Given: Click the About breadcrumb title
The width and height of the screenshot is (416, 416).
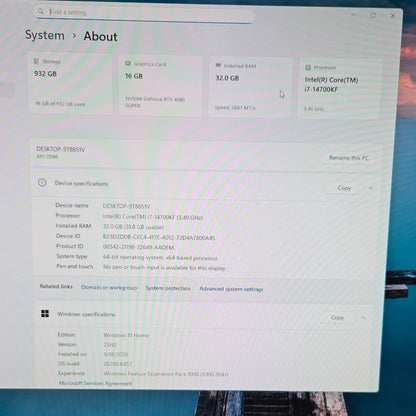Looking at the screenshot, I should point(100,36).
